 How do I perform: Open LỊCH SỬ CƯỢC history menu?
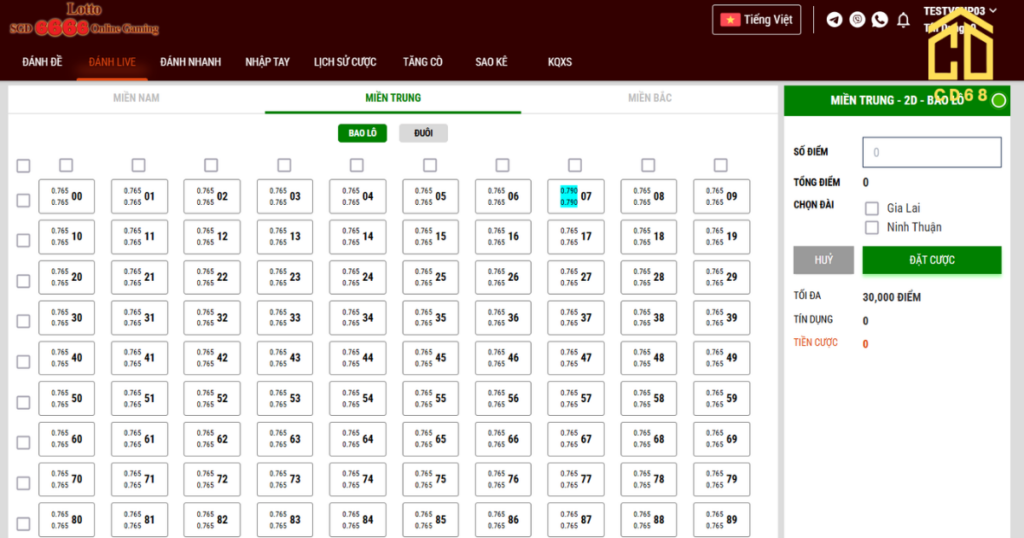(345, 62)
